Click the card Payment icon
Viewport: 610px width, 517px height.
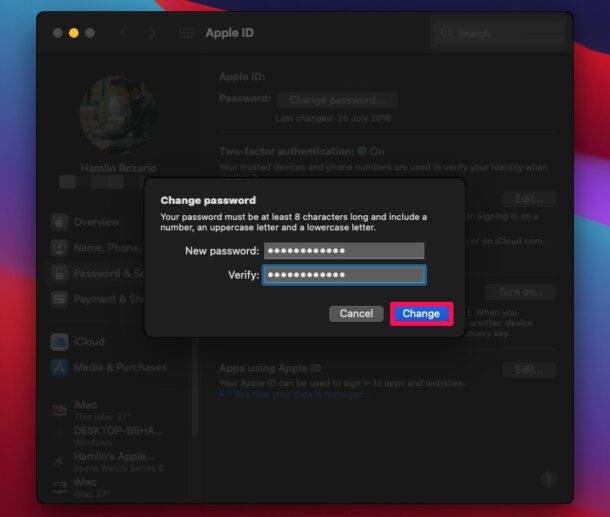coord(59,300)
